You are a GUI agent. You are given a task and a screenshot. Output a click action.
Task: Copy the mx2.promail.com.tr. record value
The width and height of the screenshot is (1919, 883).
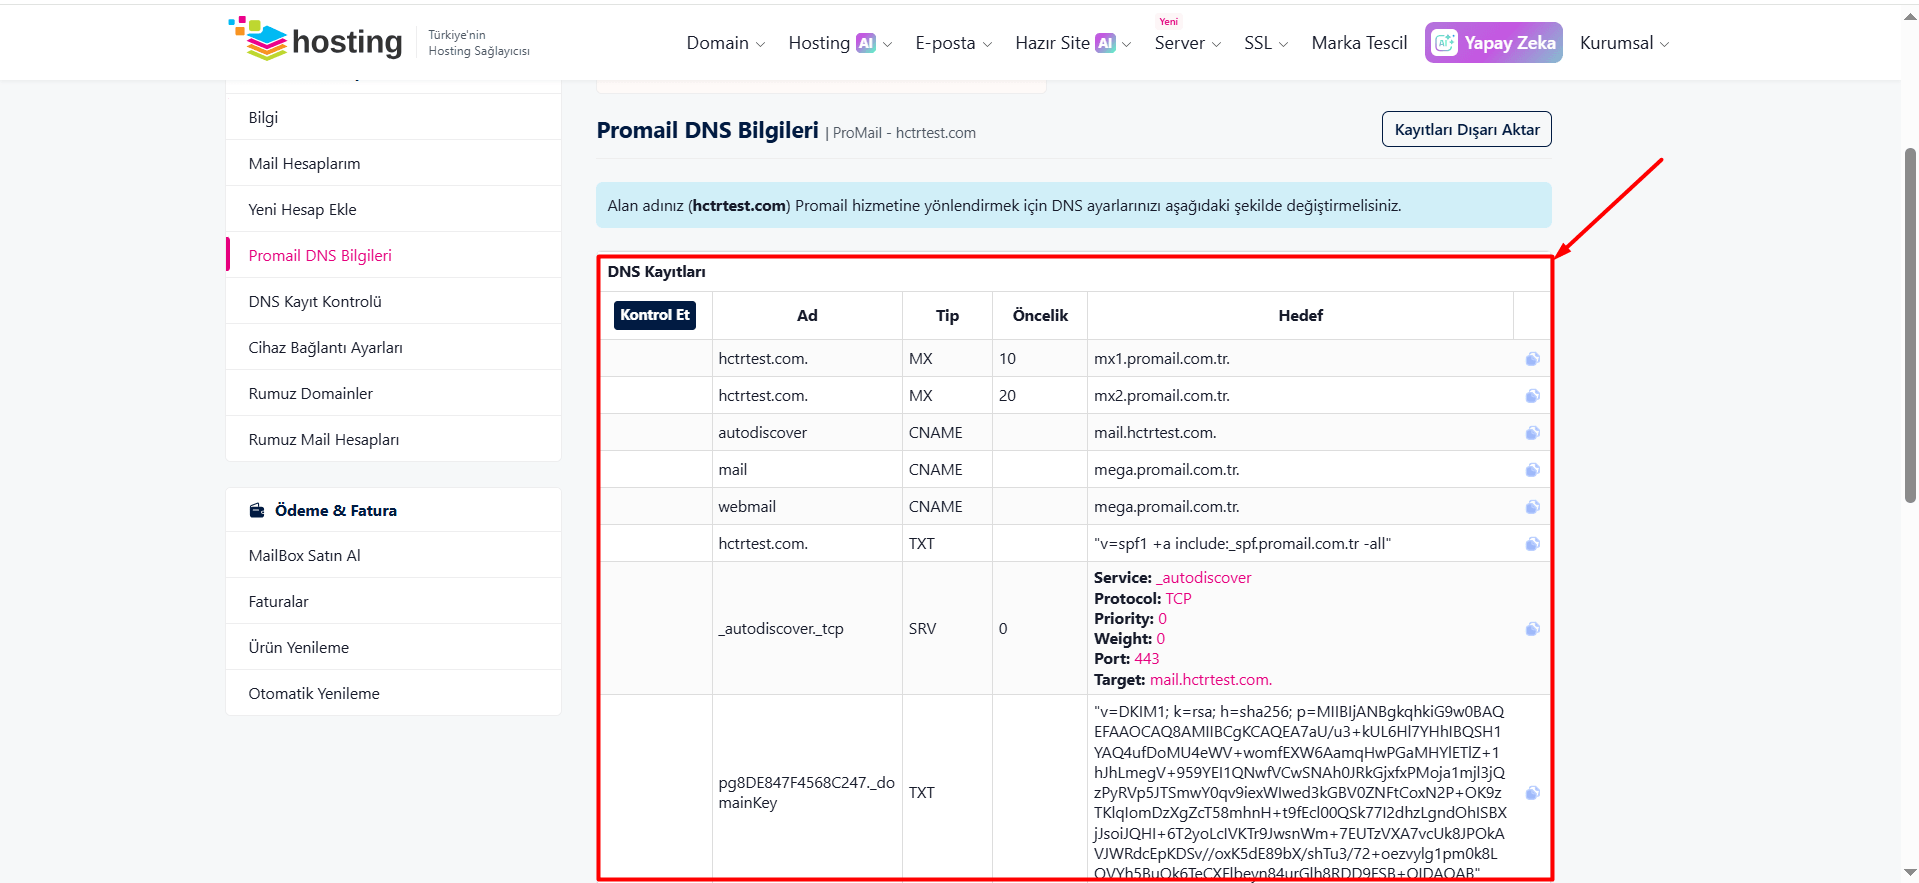1532,396
